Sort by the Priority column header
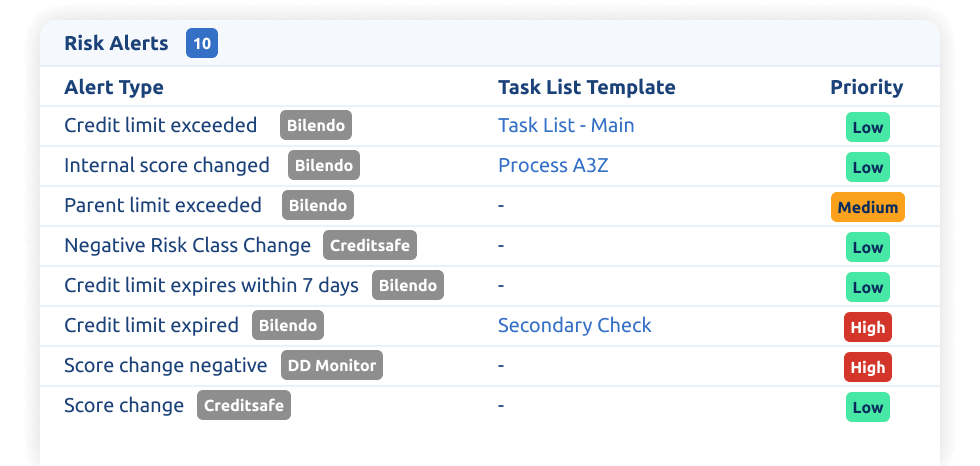This screenshot has height=466, width=980. pyautogui.click(x=866, y=87)
